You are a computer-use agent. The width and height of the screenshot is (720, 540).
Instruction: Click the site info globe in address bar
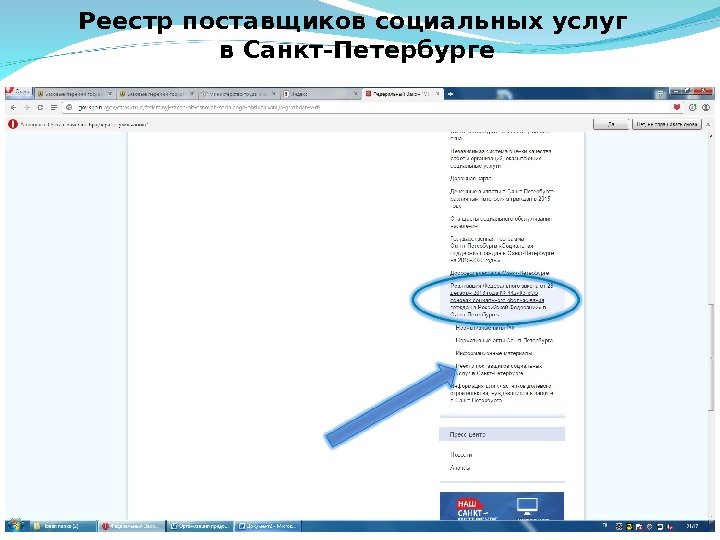coord(69,107)
